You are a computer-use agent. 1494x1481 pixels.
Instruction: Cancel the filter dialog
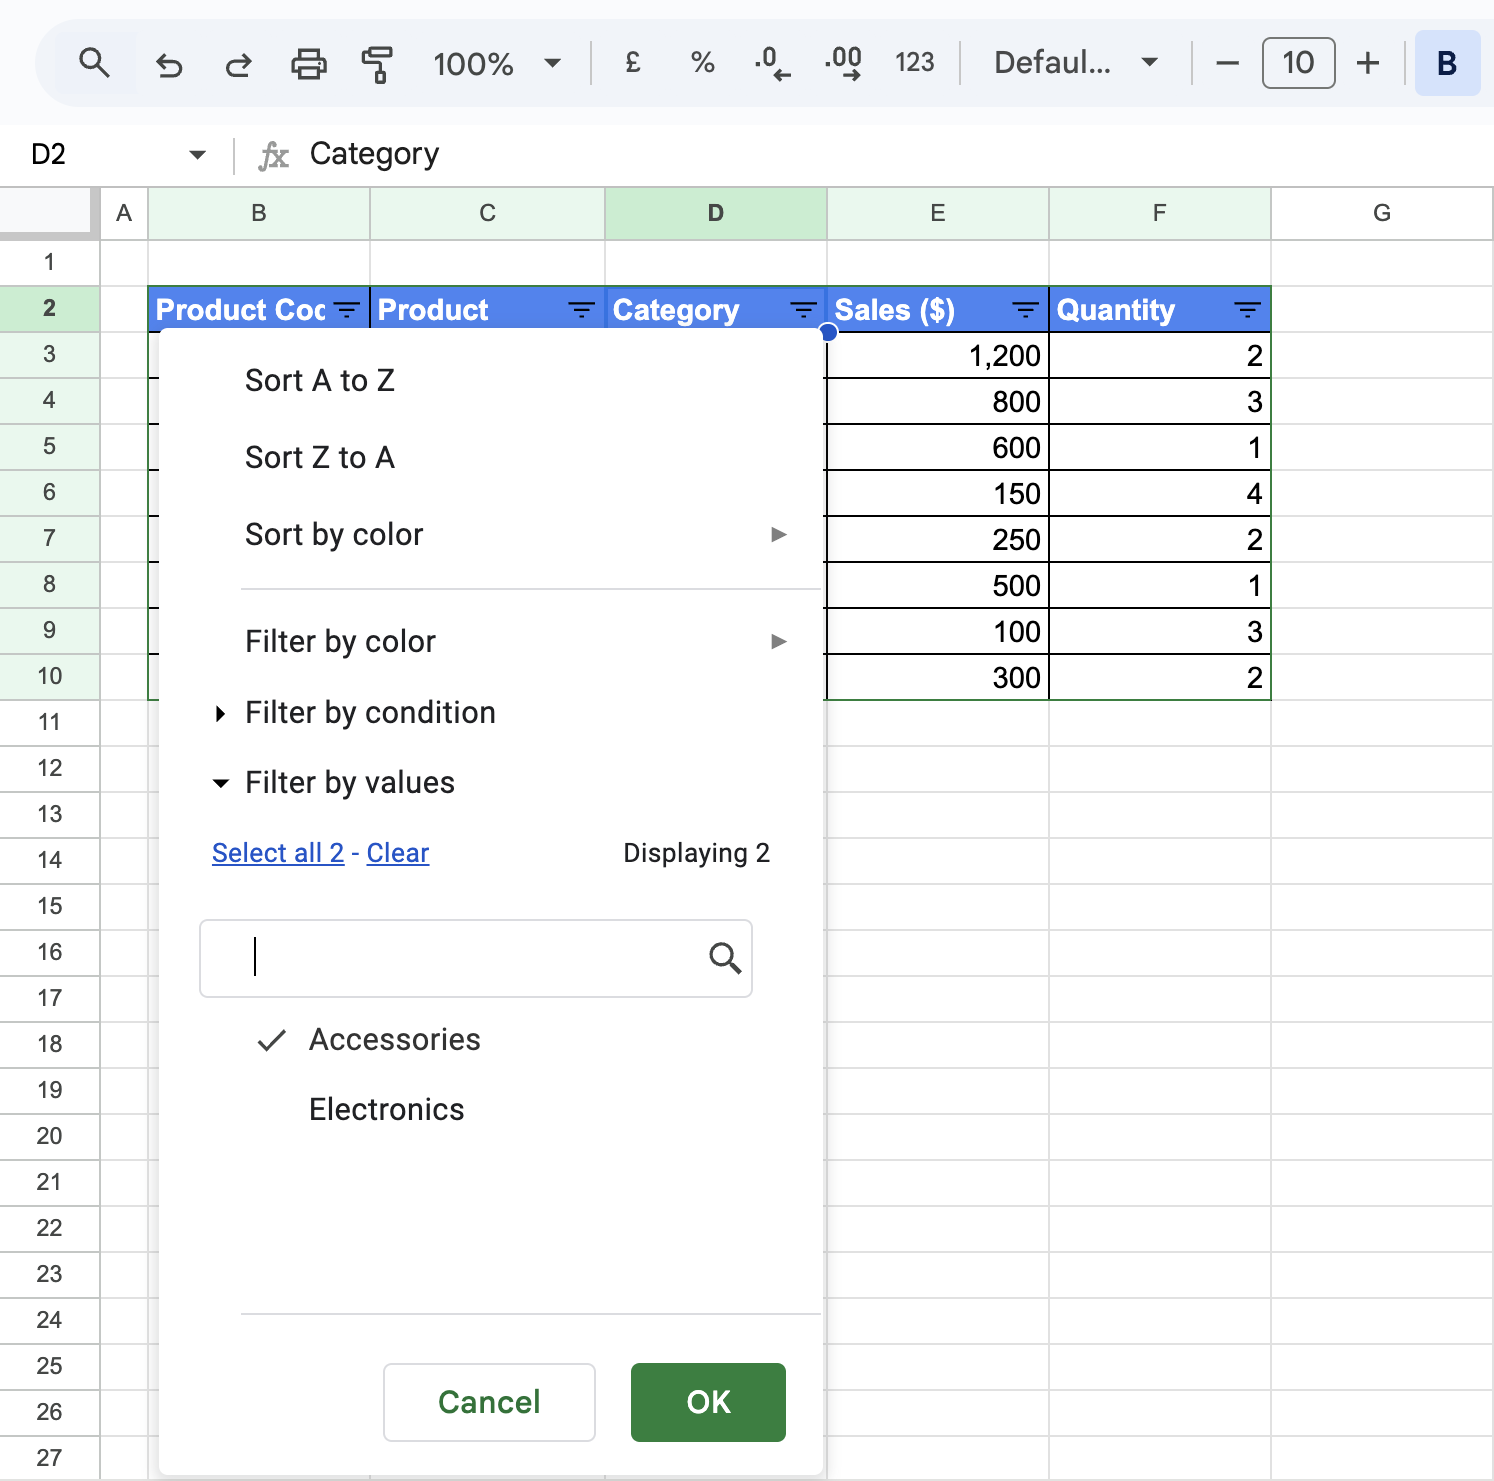489,1402
